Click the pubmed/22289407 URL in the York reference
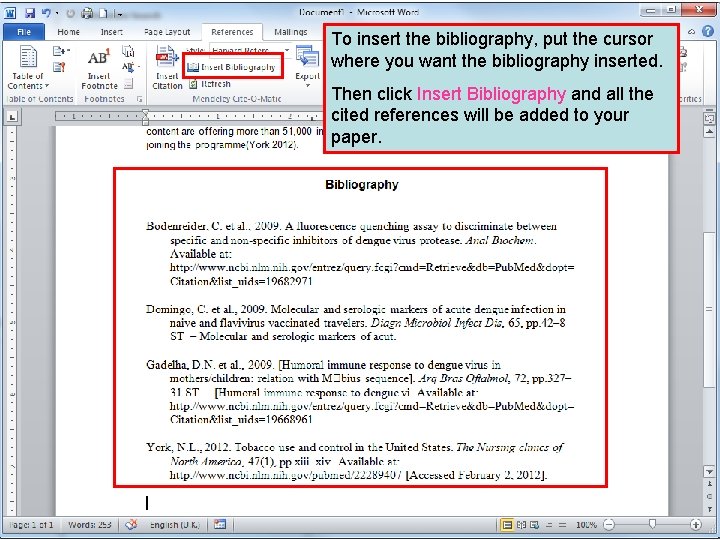The height and width of the screenshot is (540, 720). click(285, 475)
